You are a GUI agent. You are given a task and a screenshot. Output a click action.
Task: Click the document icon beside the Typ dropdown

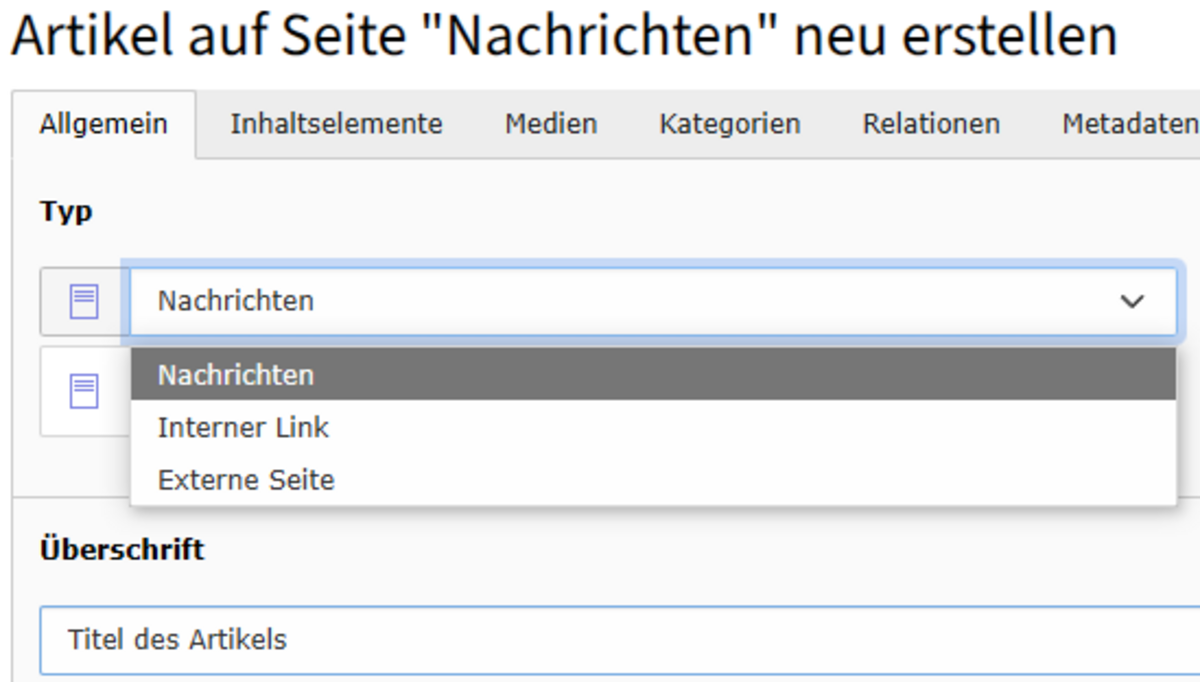(84, 301)
